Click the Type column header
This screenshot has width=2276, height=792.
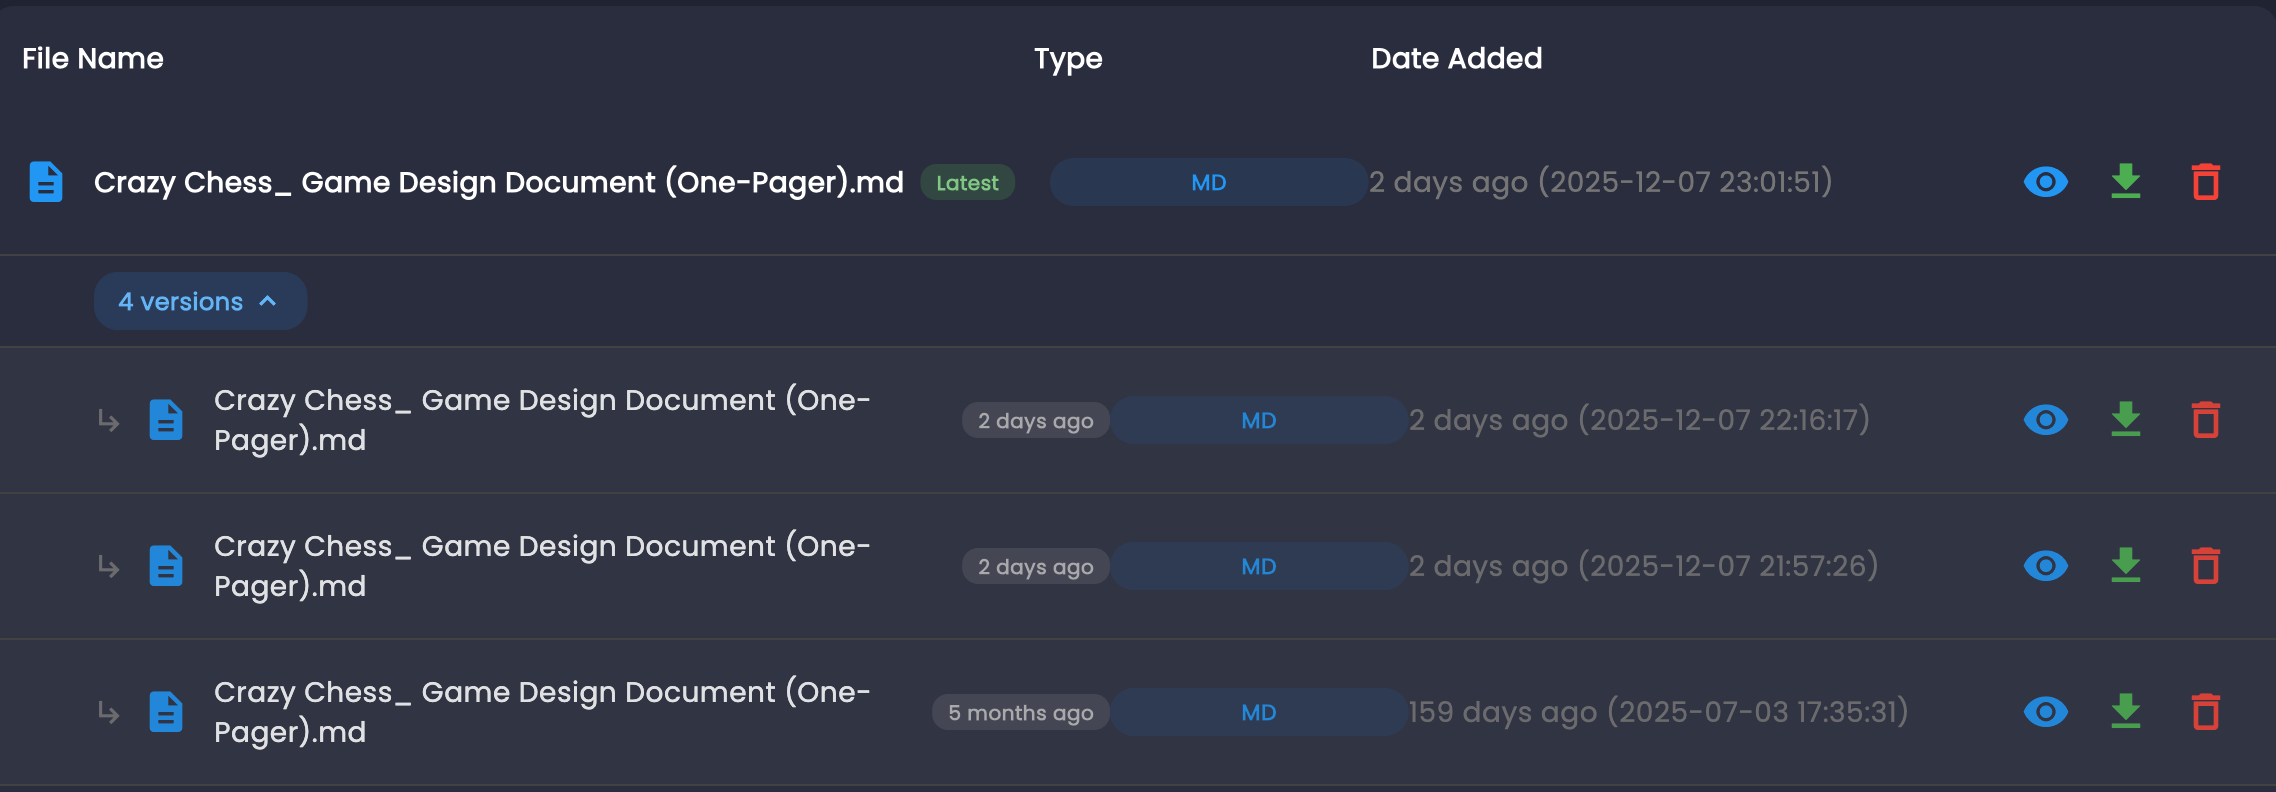coord(1068,58)
